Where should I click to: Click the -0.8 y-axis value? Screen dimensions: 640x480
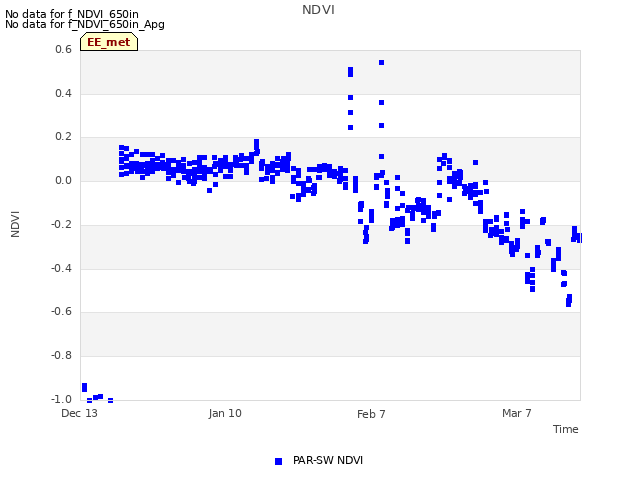coord(61,356)
